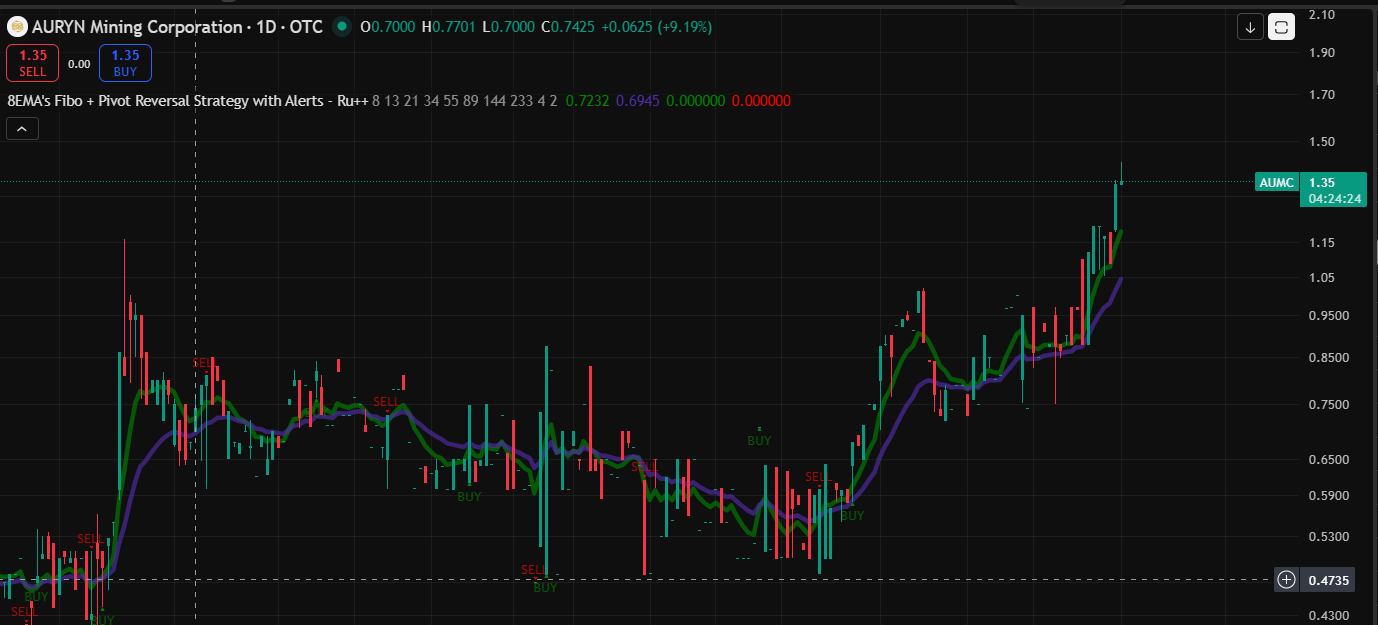1378x625 pixels.
Task: Click the 1.35 current price countdown label
Action: pyautogui.click(x=1335, y=190)
